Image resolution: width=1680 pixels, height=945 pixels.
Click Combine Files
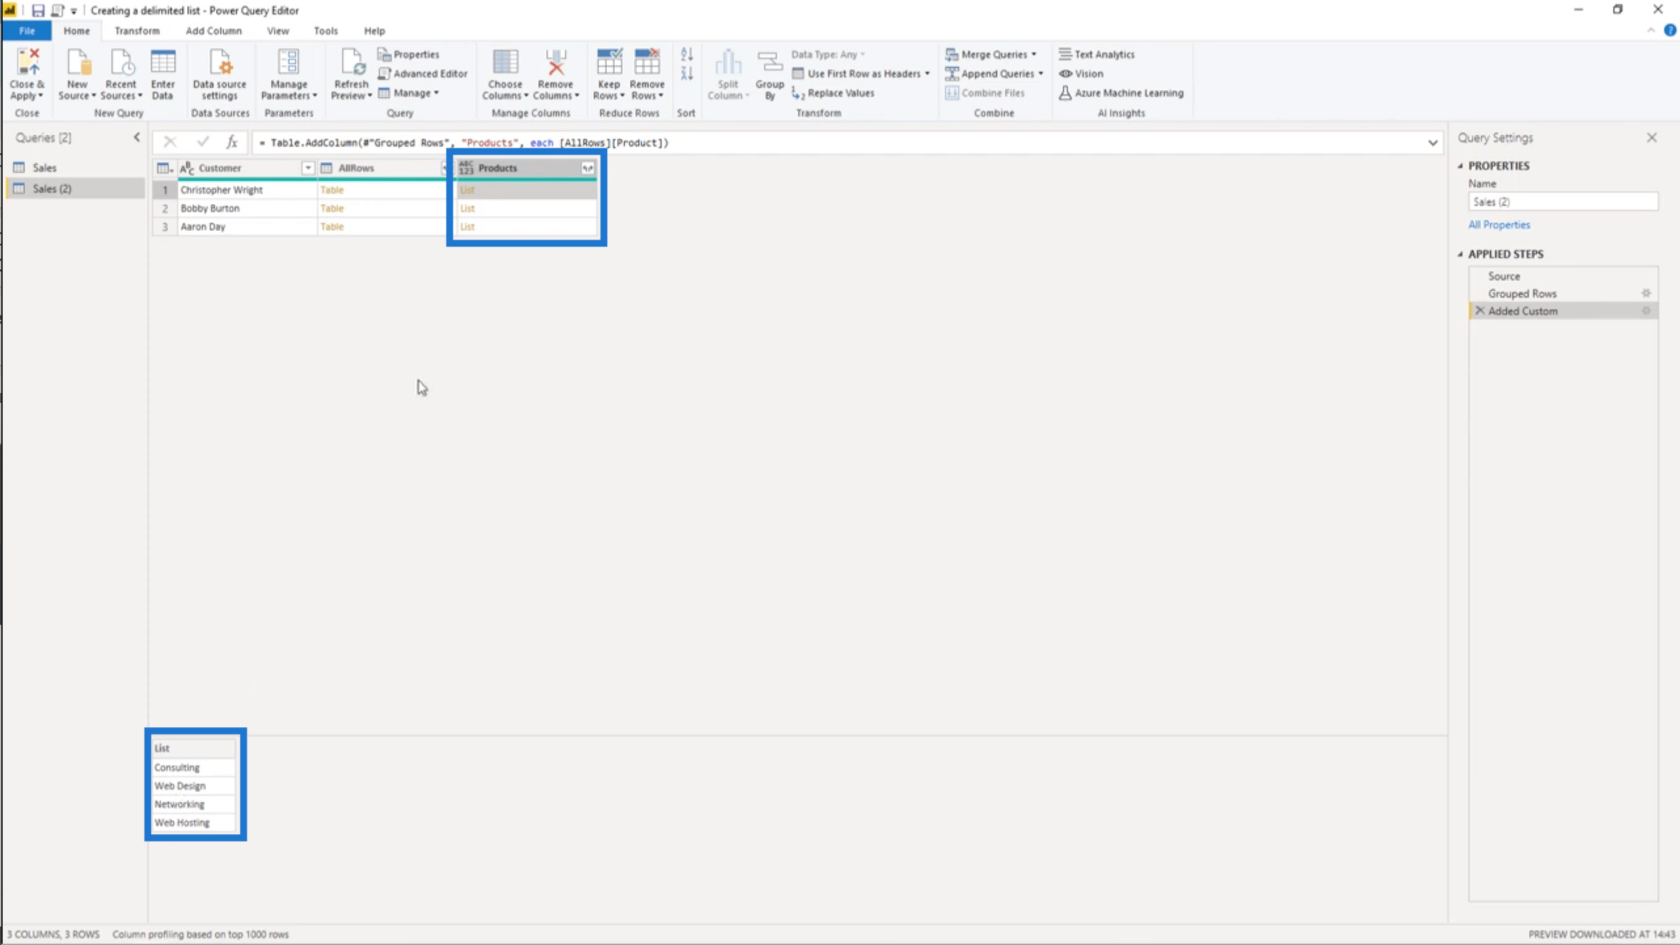[985, 93]
